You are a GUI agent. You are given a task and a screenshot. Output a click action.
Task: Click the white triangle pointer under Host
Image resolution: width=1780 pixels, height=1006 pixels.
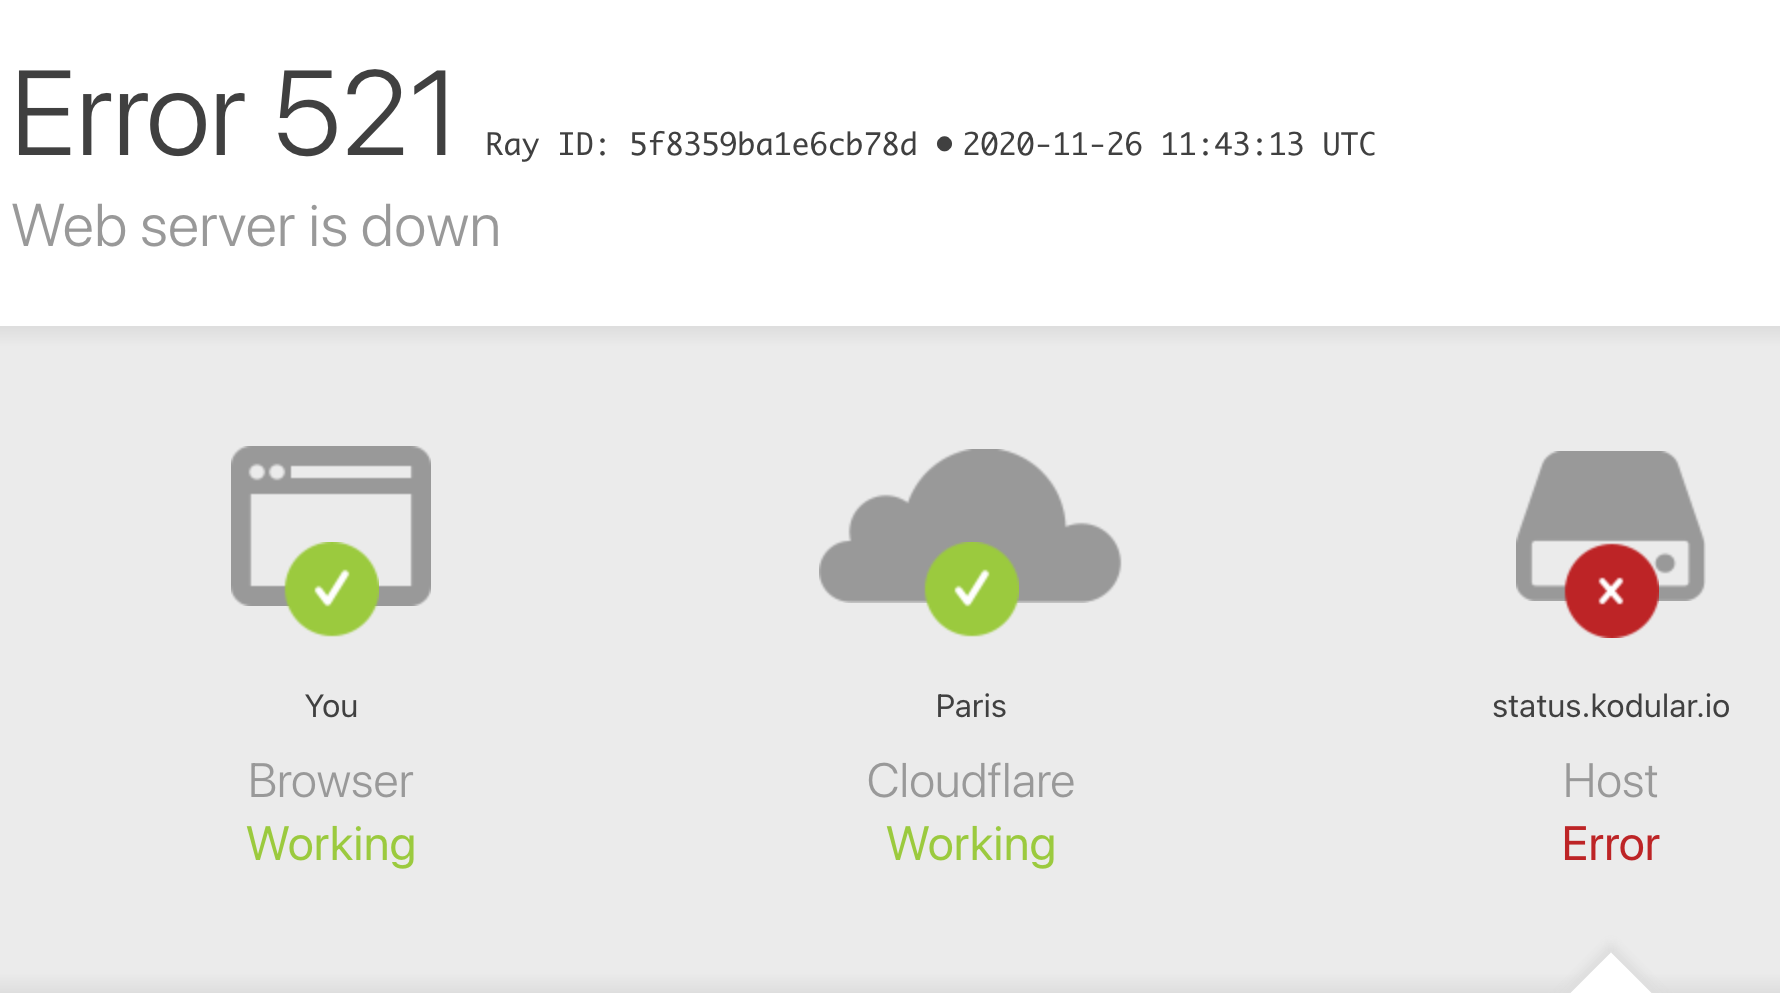(x=1610, y=973)
